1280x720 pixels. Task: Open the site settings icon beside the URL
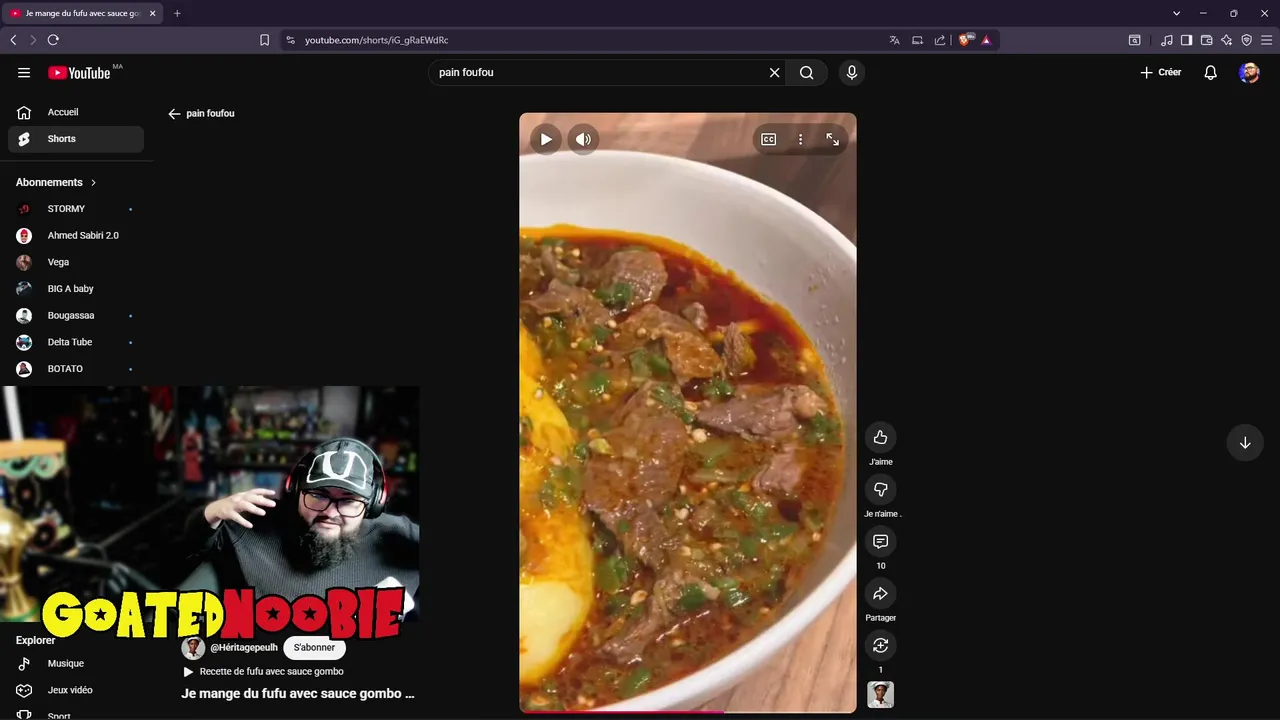tap(290, 40)
